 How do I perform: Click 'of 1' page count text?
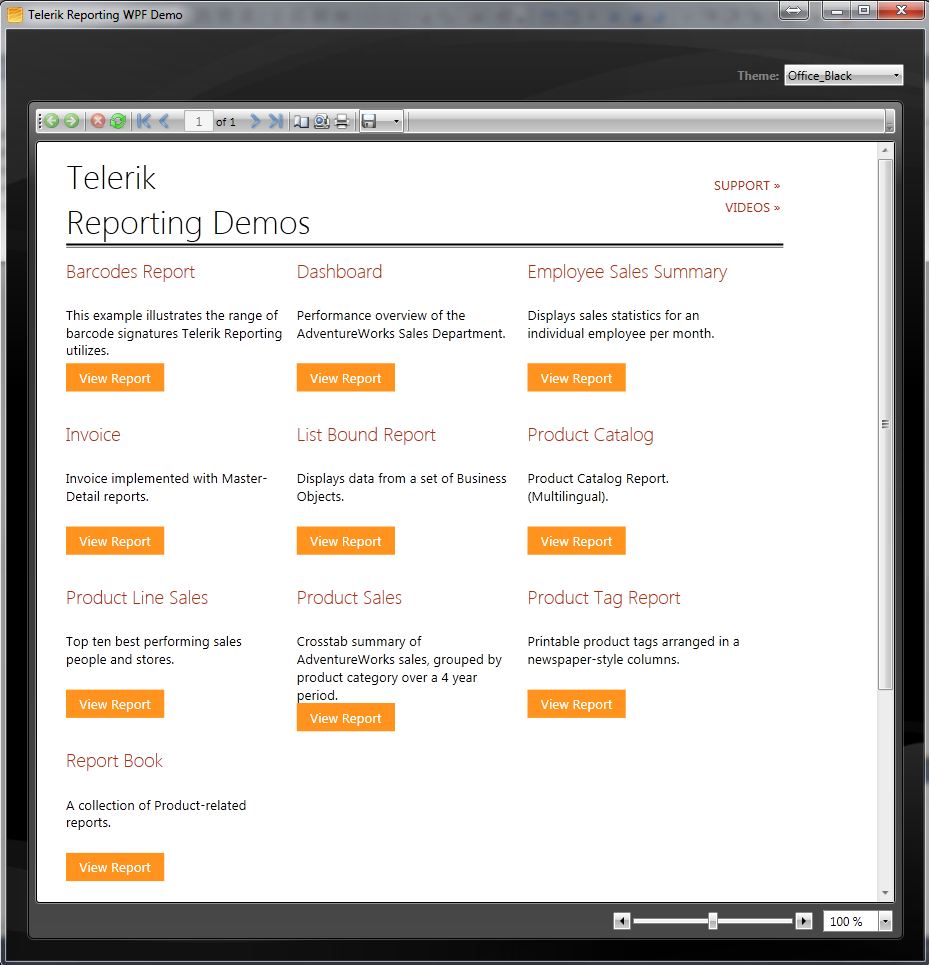pyautogui.click(x=226, y=122)
